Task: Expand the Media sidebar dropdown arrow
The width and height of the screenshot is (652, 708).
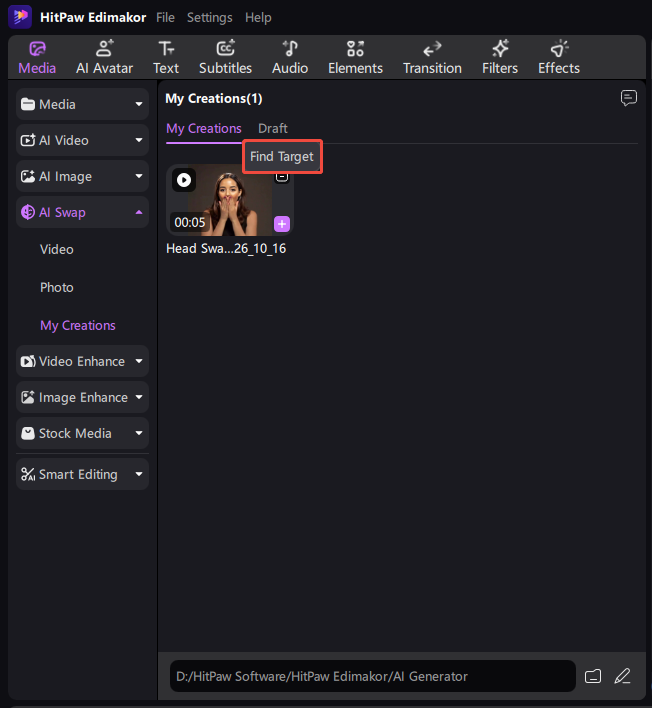Action: (139, 104)
